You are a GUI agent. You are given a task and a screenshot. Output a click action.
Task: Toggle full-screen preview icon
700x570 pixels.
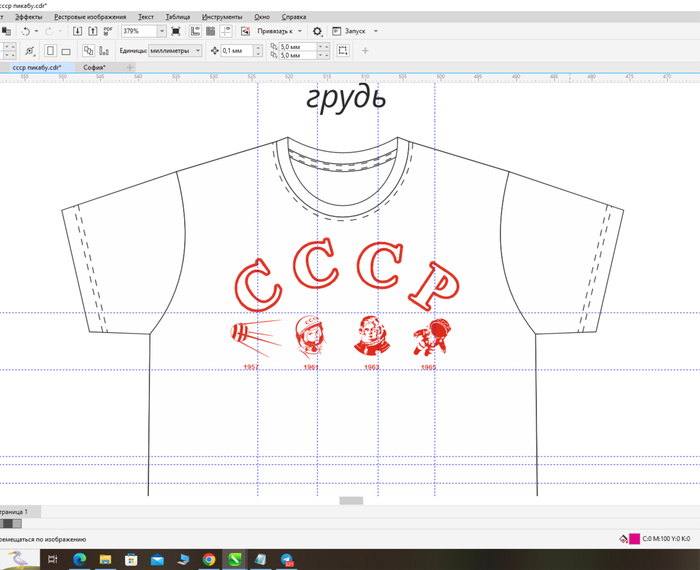click(x=176, y=31)
